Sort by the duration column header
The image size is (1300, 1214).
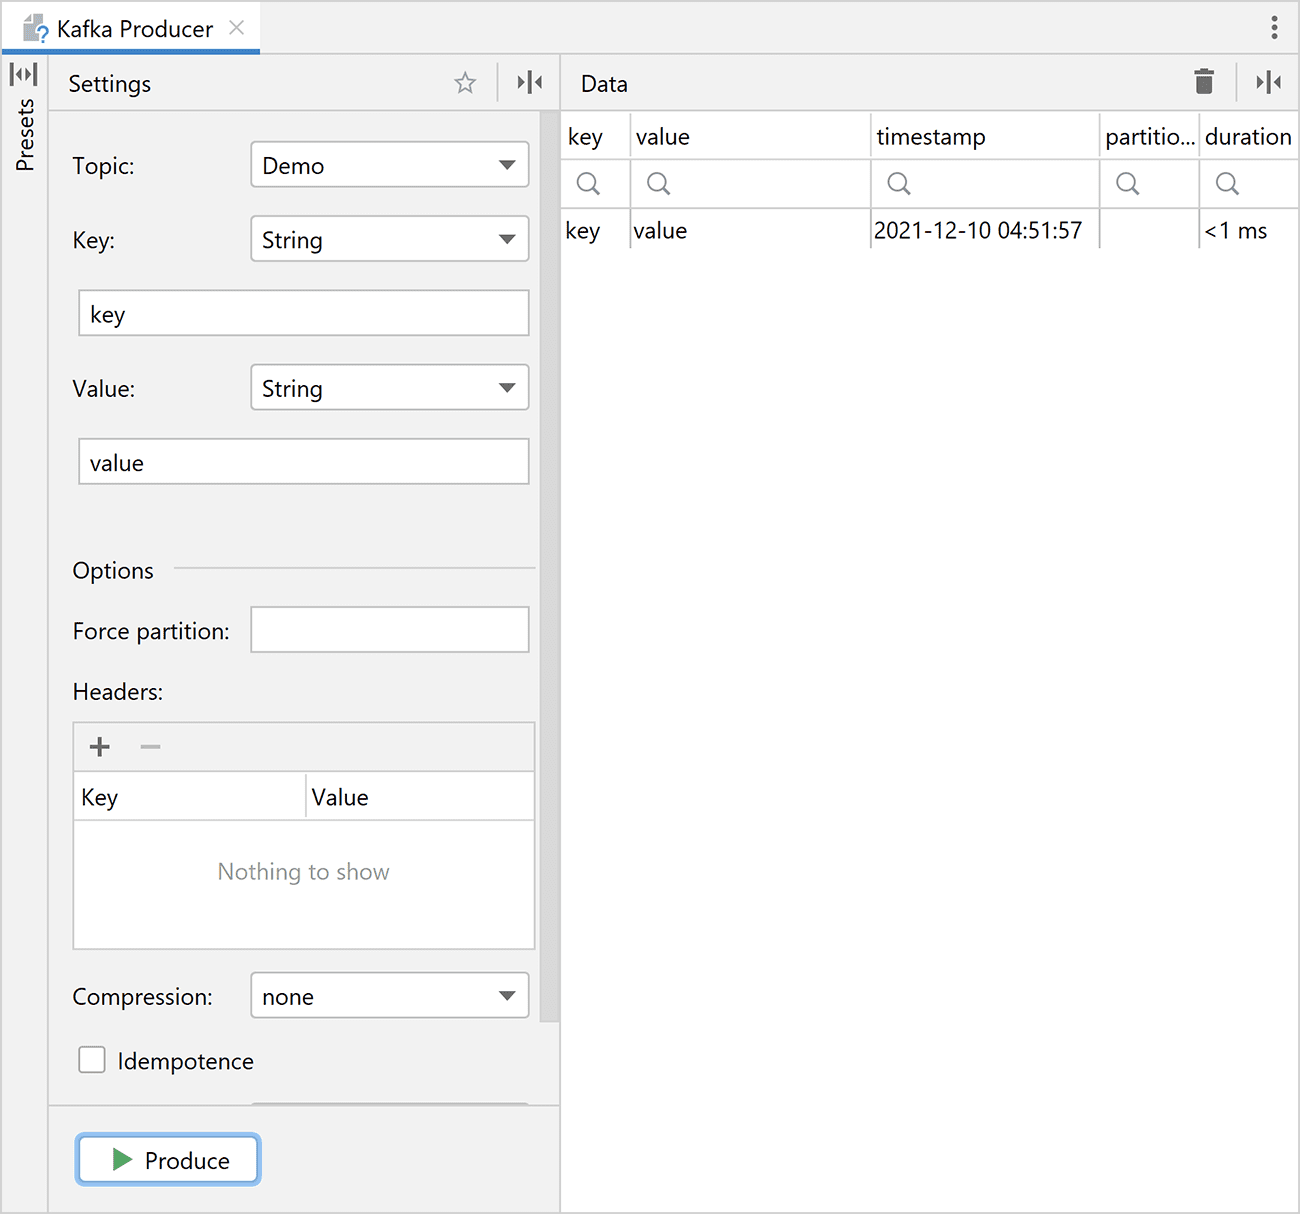tap(1248, 136)
